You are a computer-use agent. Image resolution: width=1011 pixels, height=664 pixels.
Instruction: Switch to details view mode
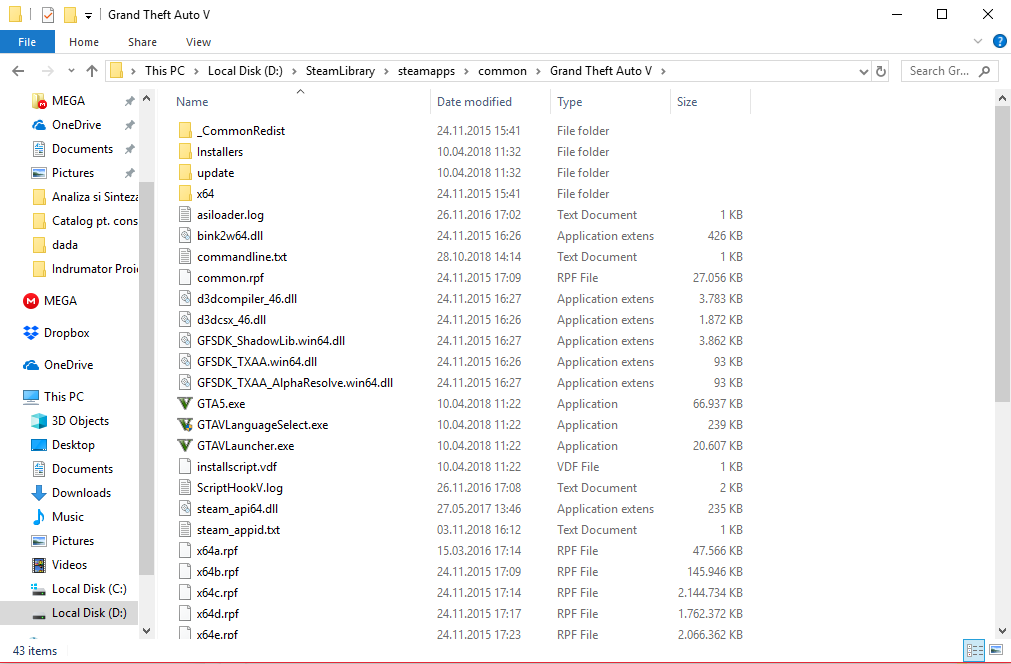(x=974, y=650)
